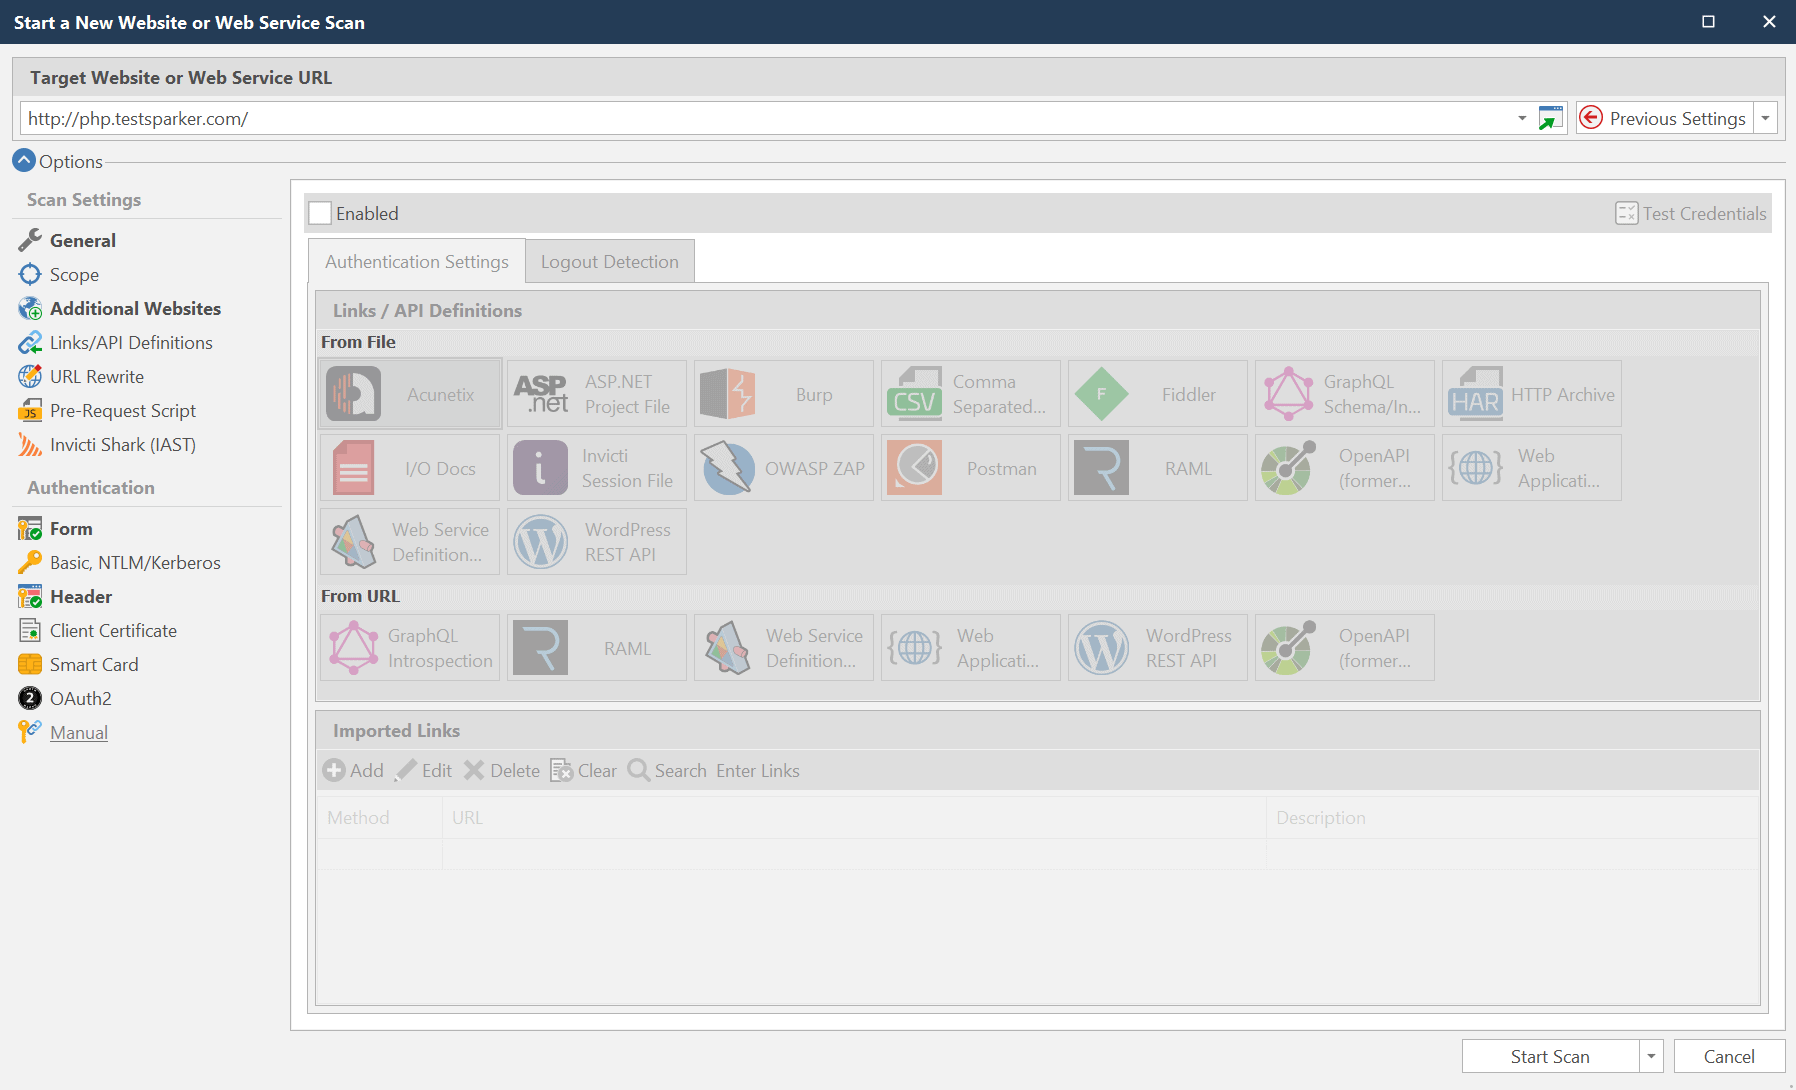Collapse the Options section

coord(24,160)
